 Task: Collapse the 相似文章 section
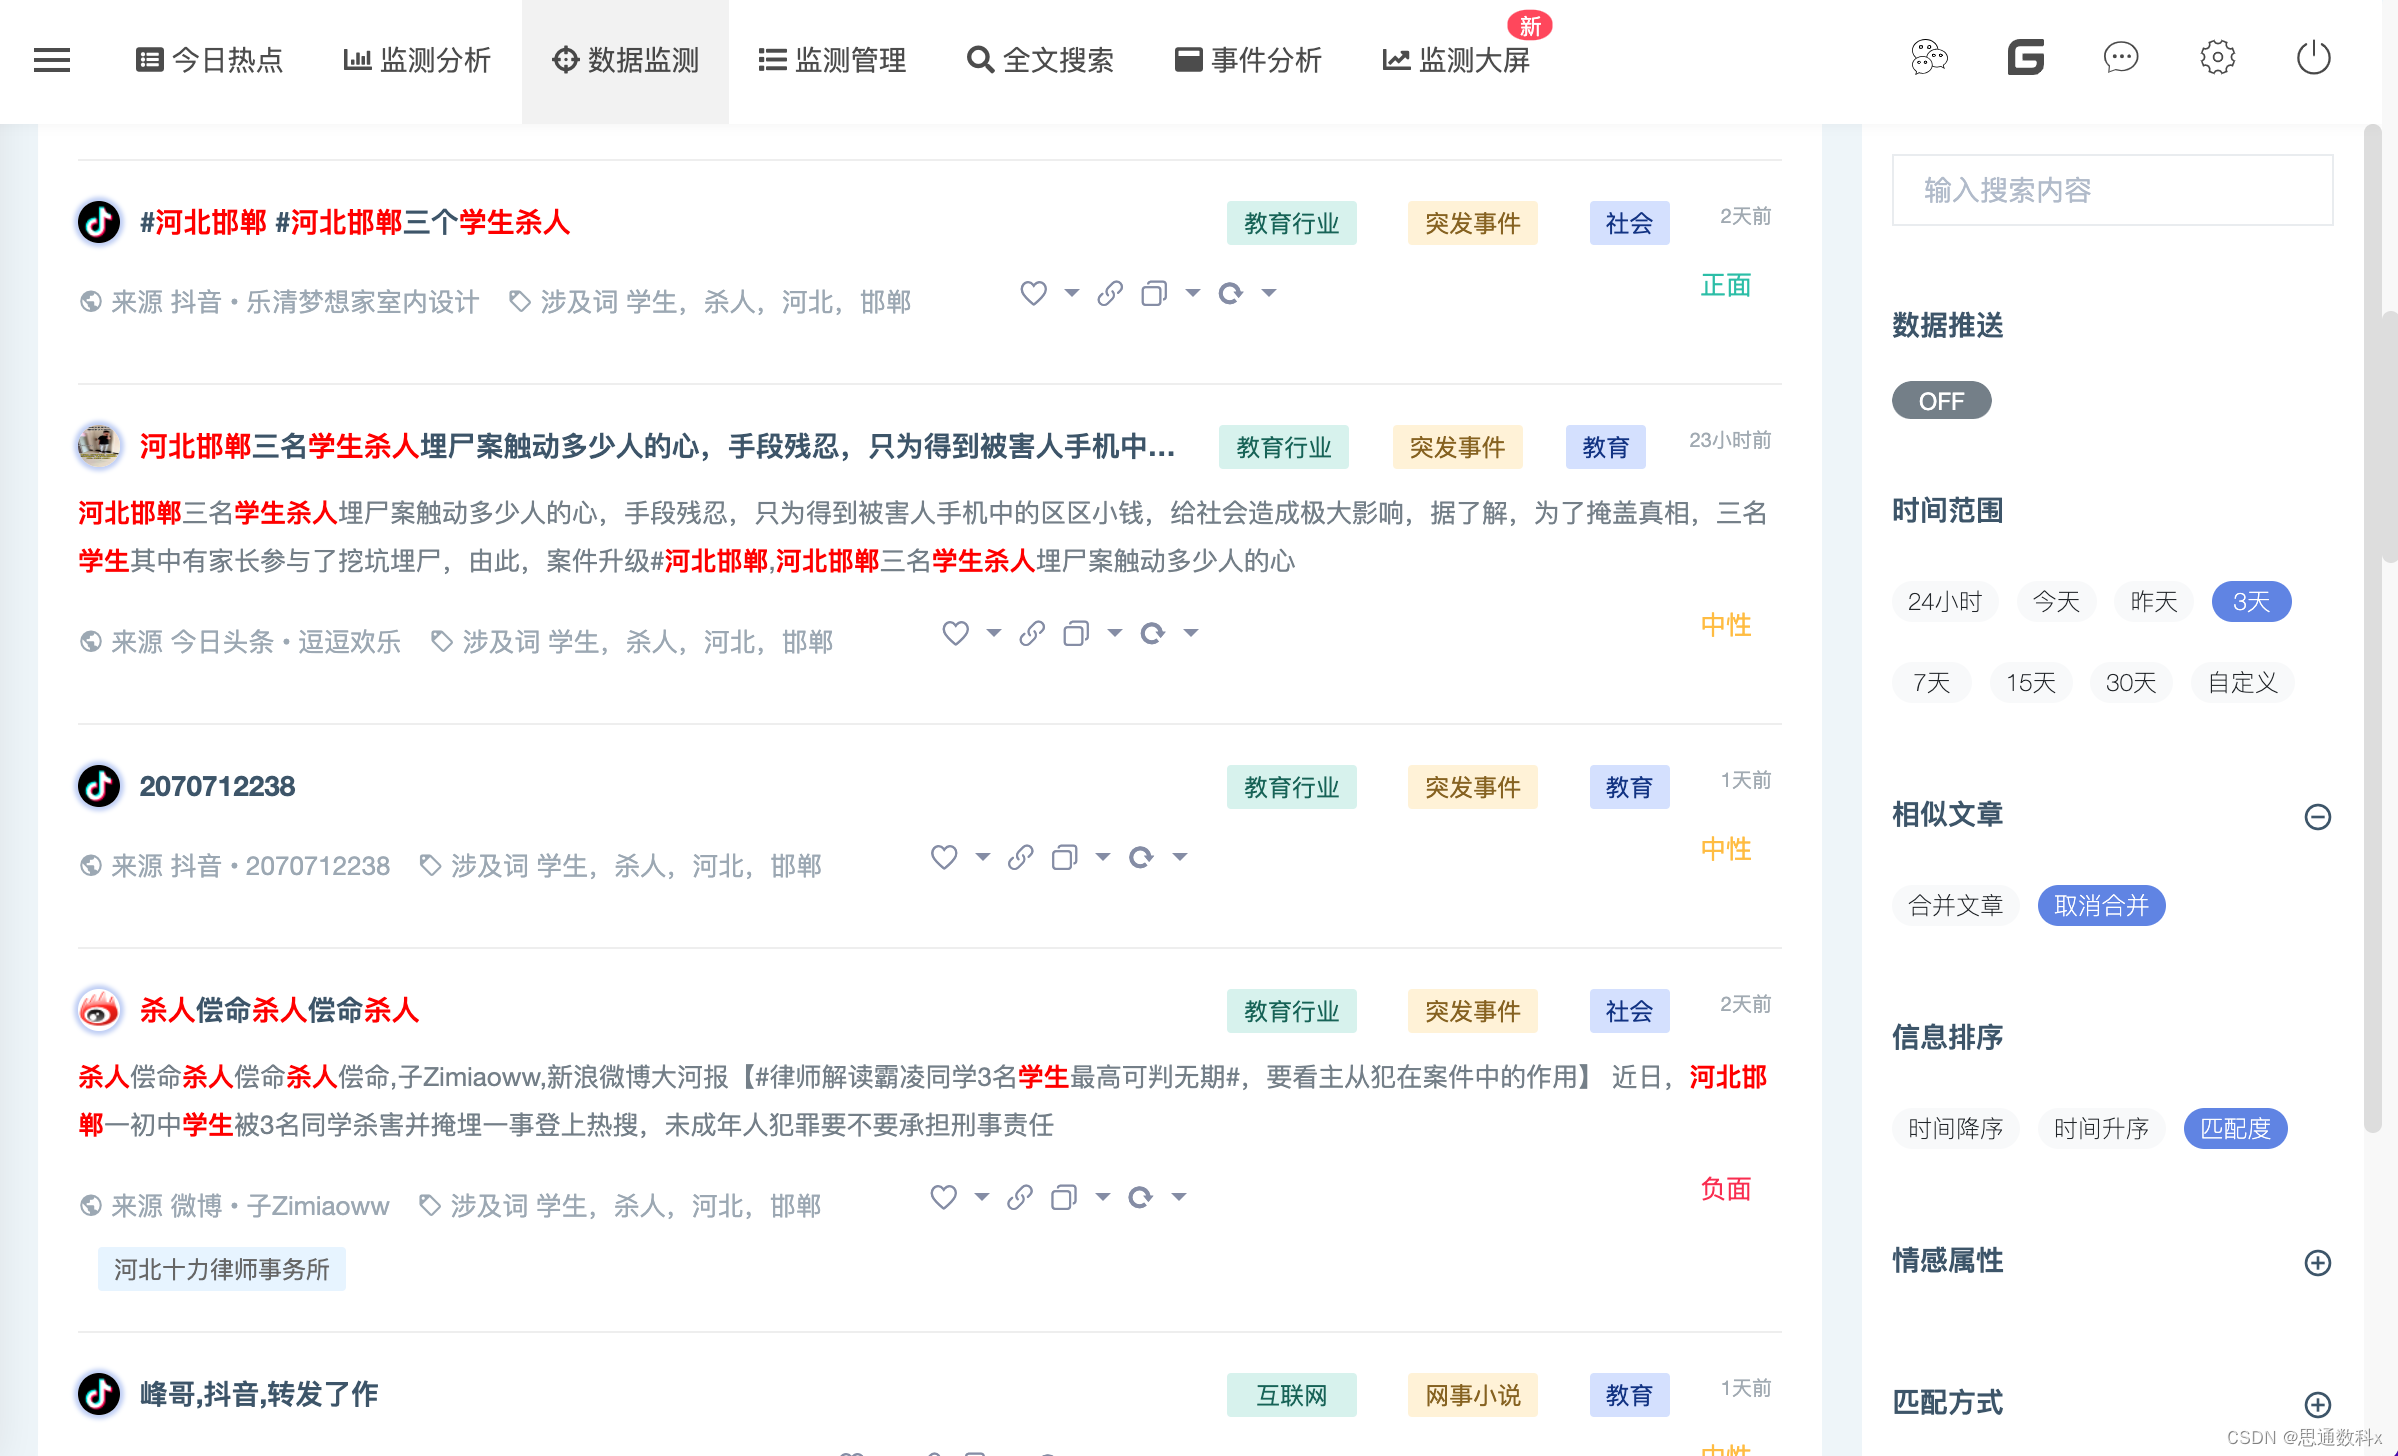coord(2317,817)
